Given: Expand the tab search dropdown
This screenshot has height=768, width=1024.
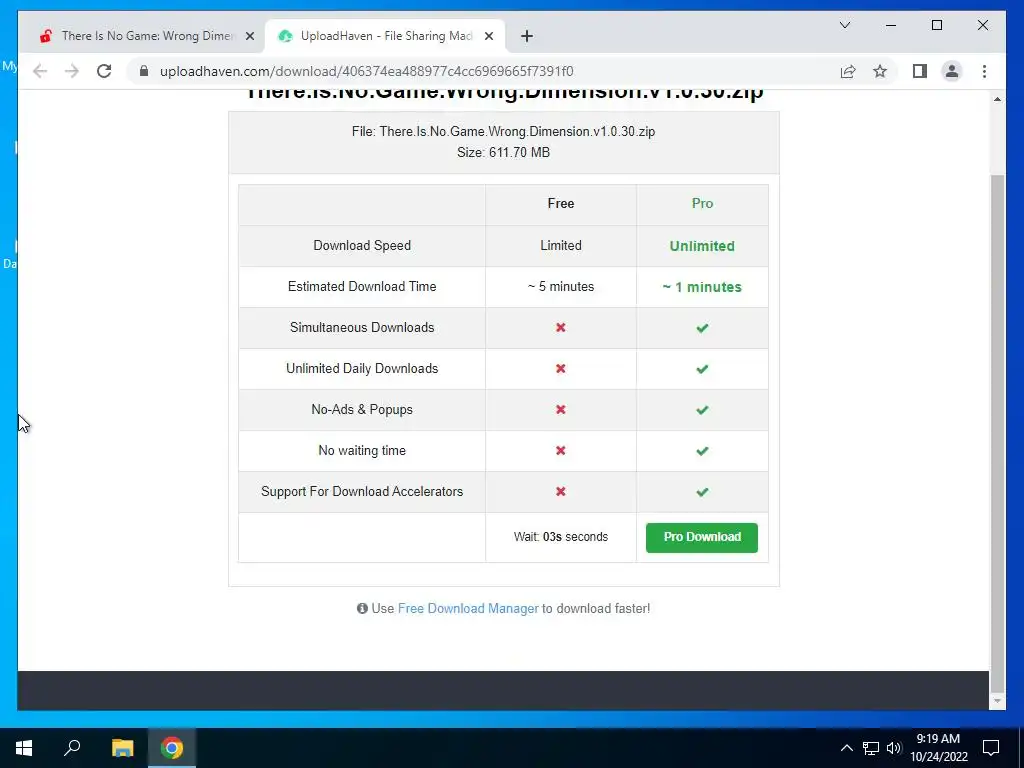Looking at the screenshot, I should [x=844, y=25].
